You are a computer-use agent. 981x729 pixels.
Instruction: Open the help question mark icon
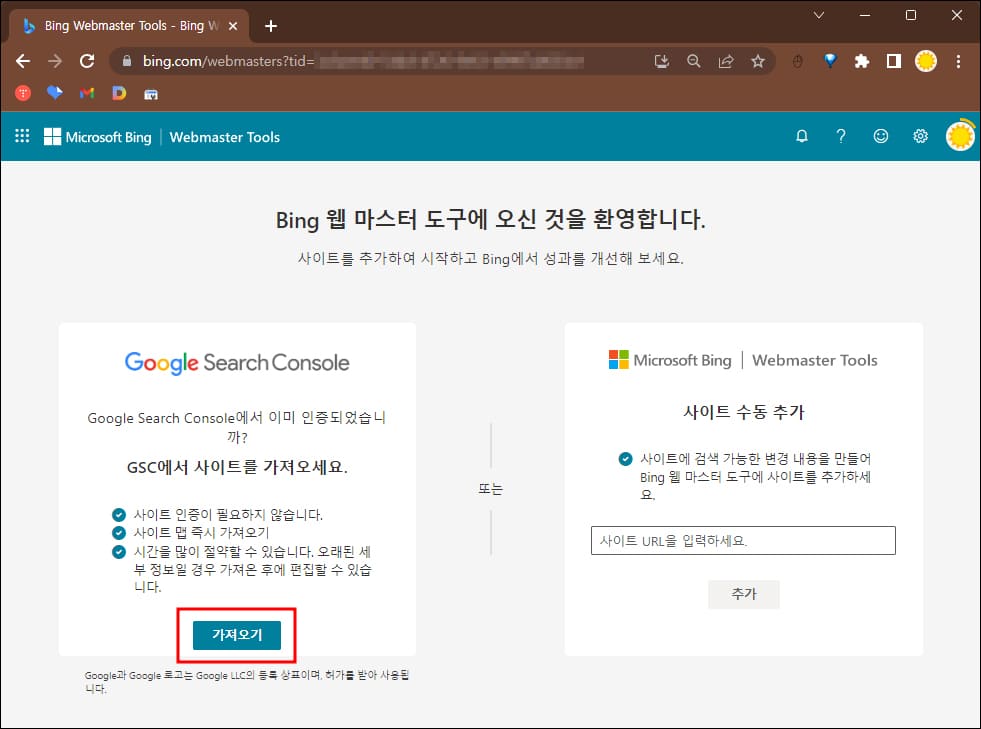[x=841, y=136]
